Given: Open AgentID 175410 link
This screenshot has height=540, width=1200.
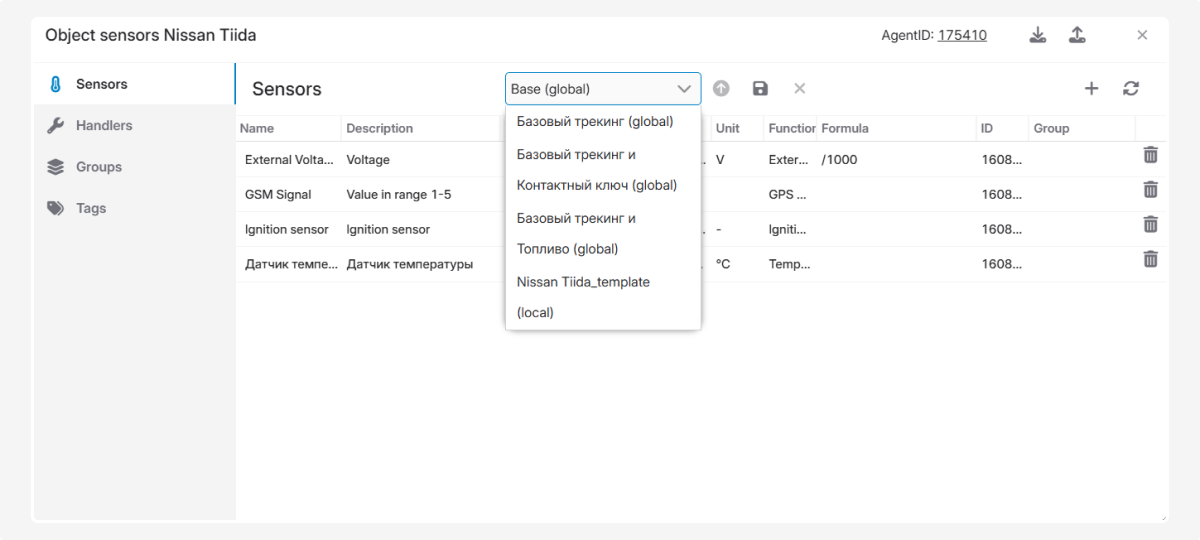Looking at the screenshot, I should pyautogui.click(x=962, y=35).
